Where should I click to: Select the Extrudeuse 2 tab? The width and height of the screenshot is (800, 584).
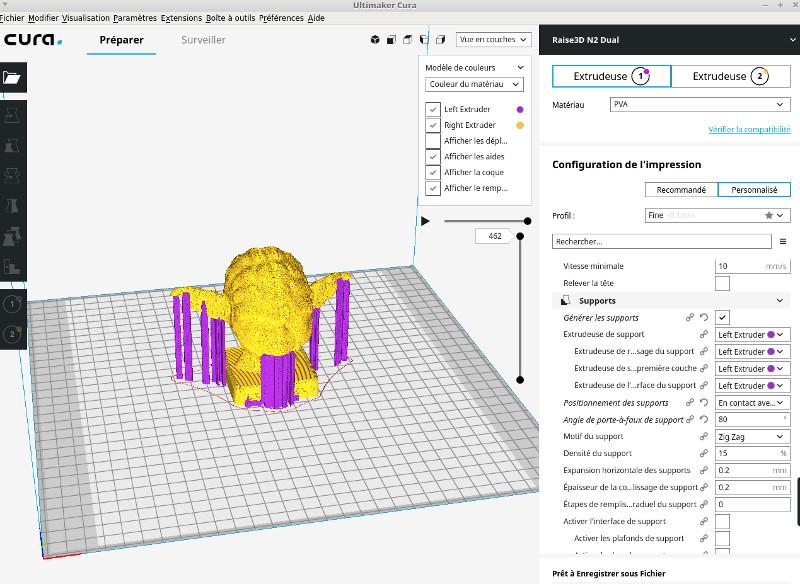click(x=731, y=77)
